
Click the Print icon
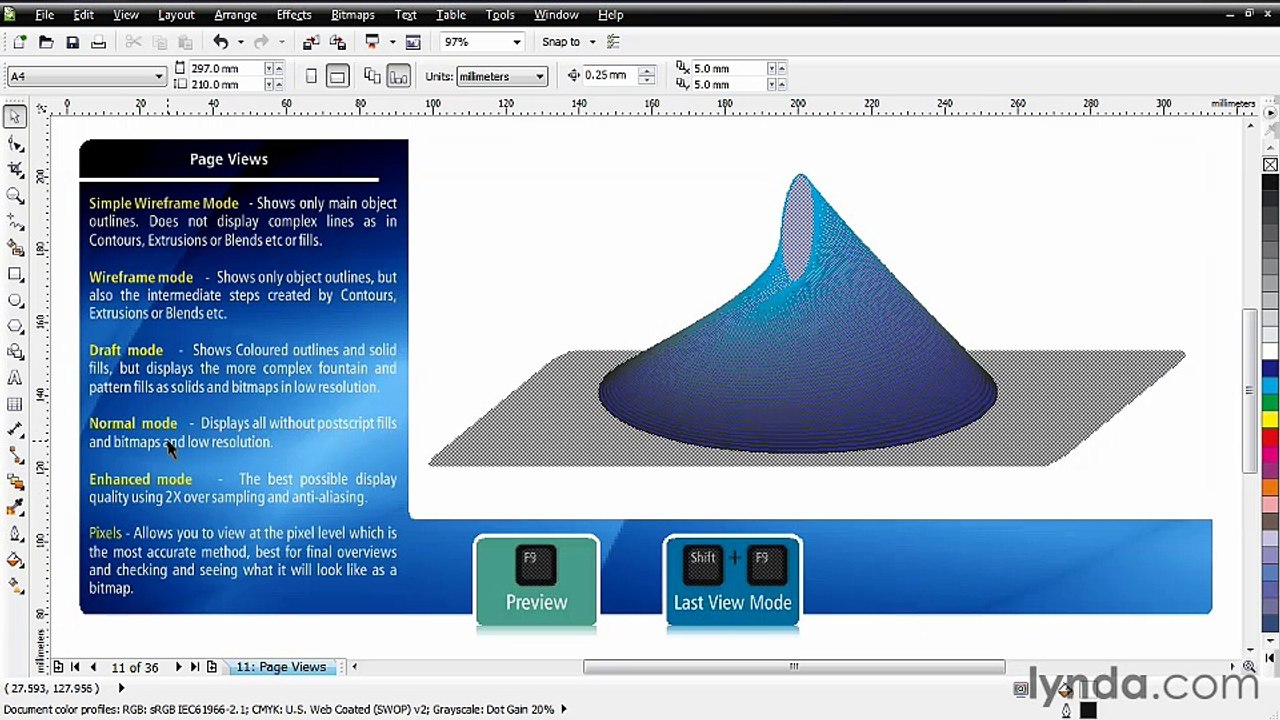(x=98, y=42)
